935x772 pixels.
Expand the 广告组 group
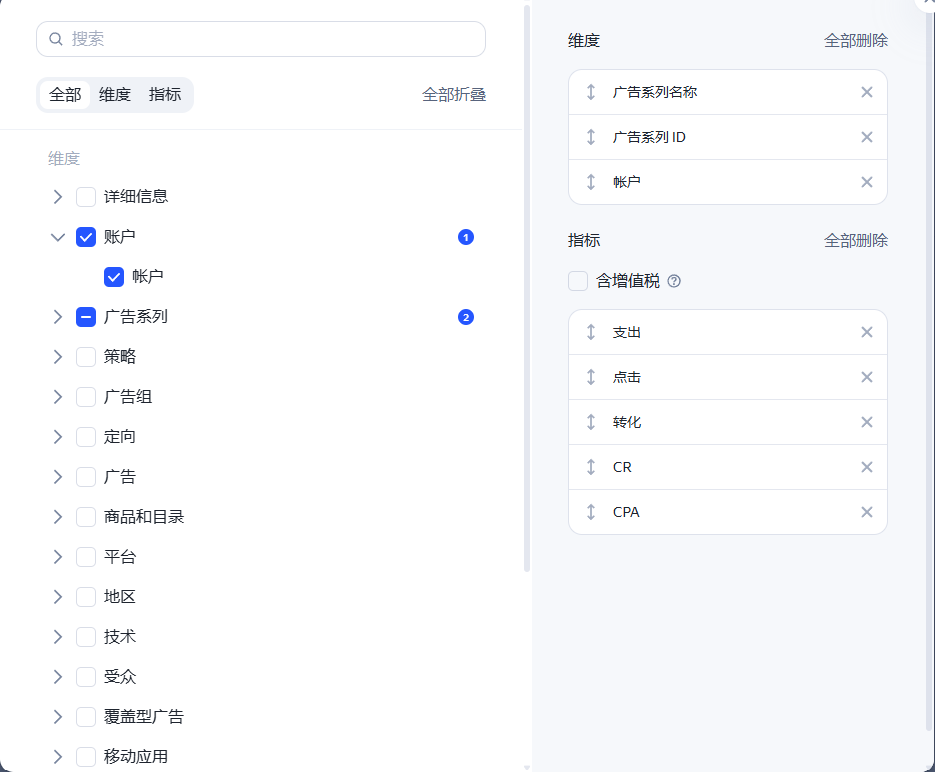58,397
